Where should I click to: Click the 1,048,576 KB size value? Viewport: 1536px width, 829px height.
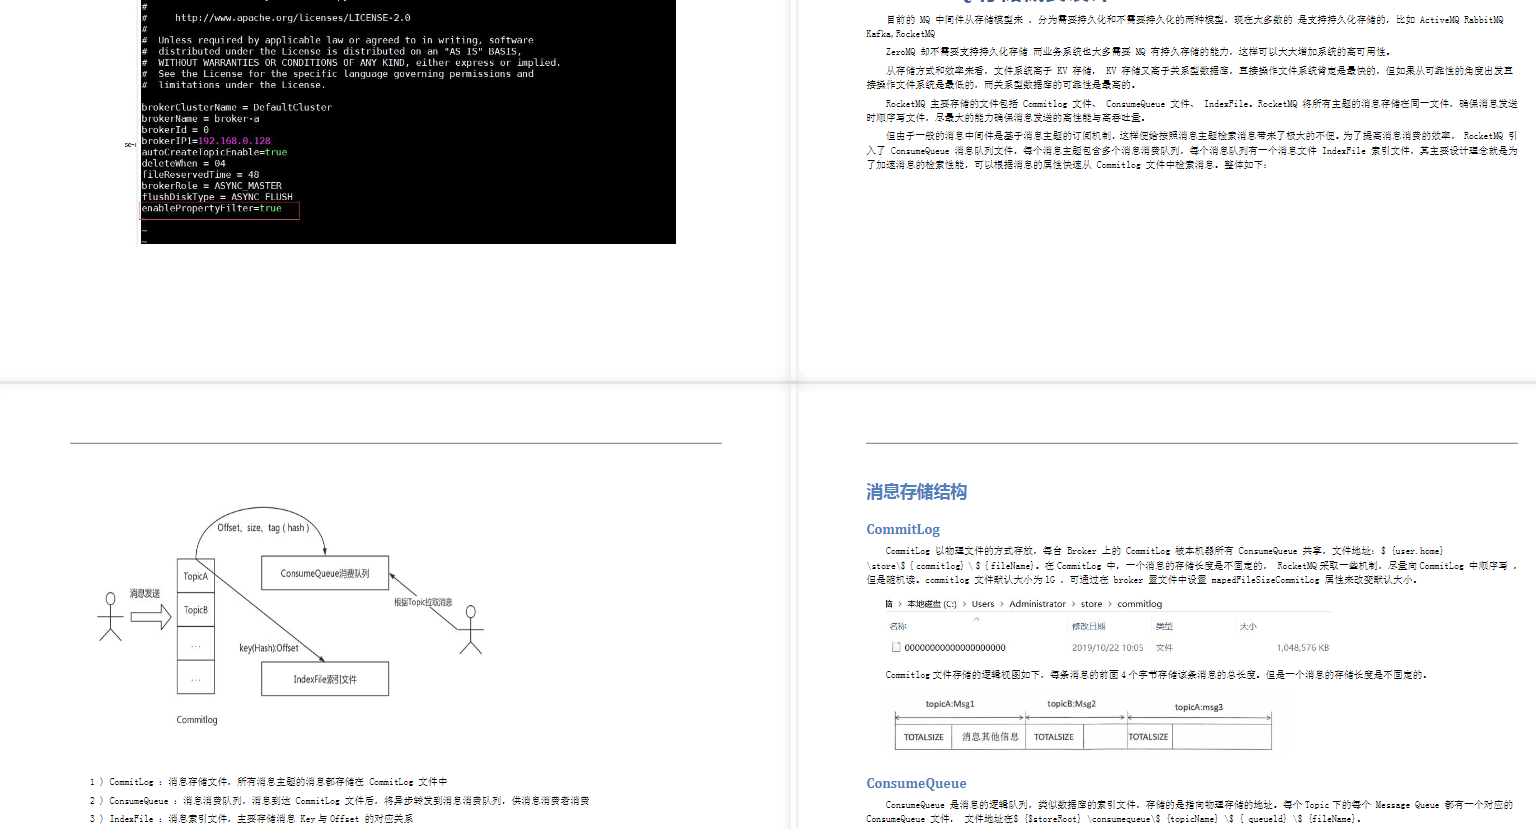coord(1303,648)
